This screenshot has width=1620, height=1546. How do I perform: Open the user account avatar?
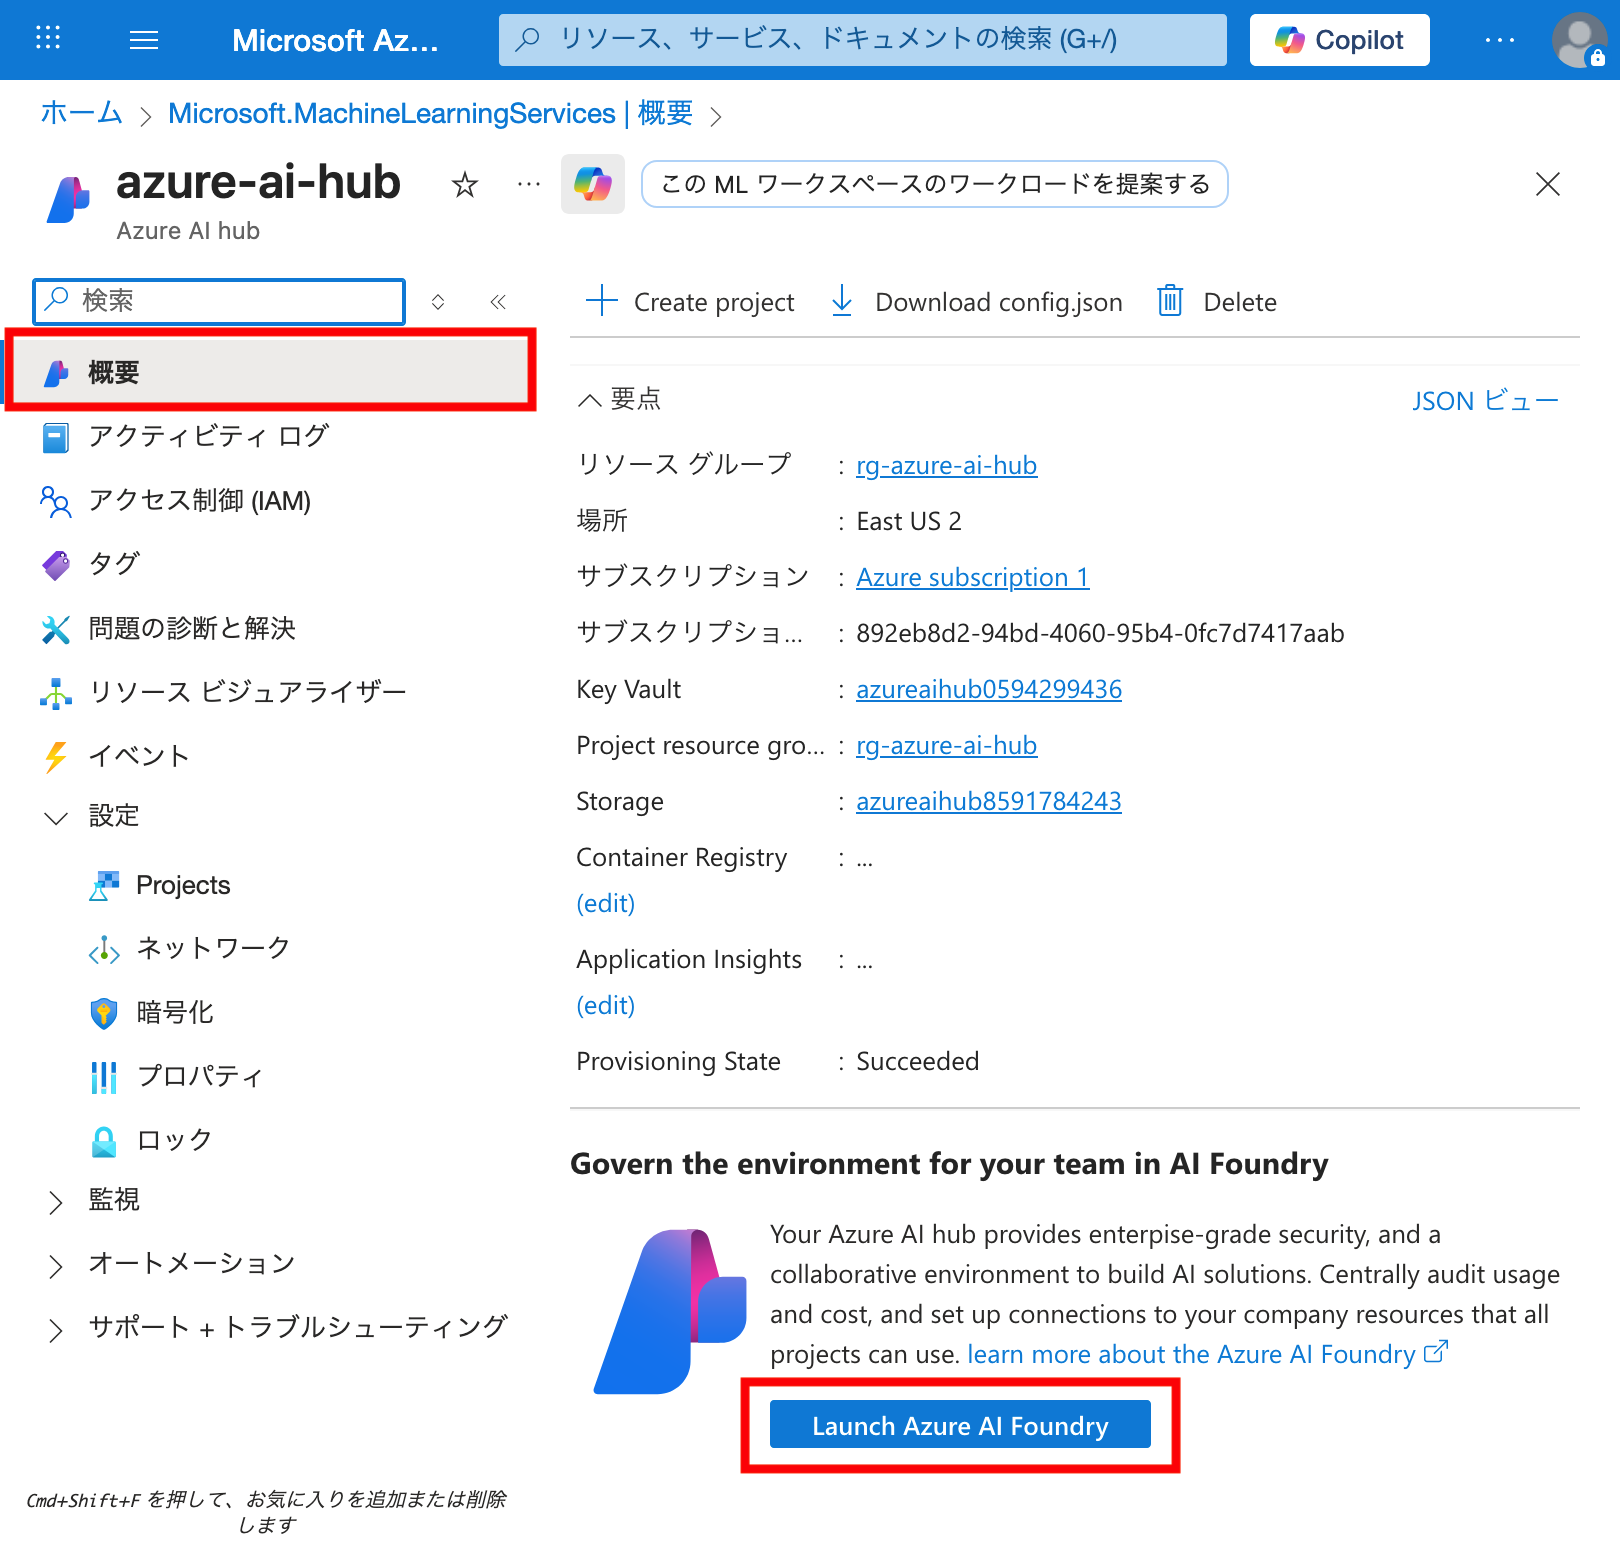1578,40
